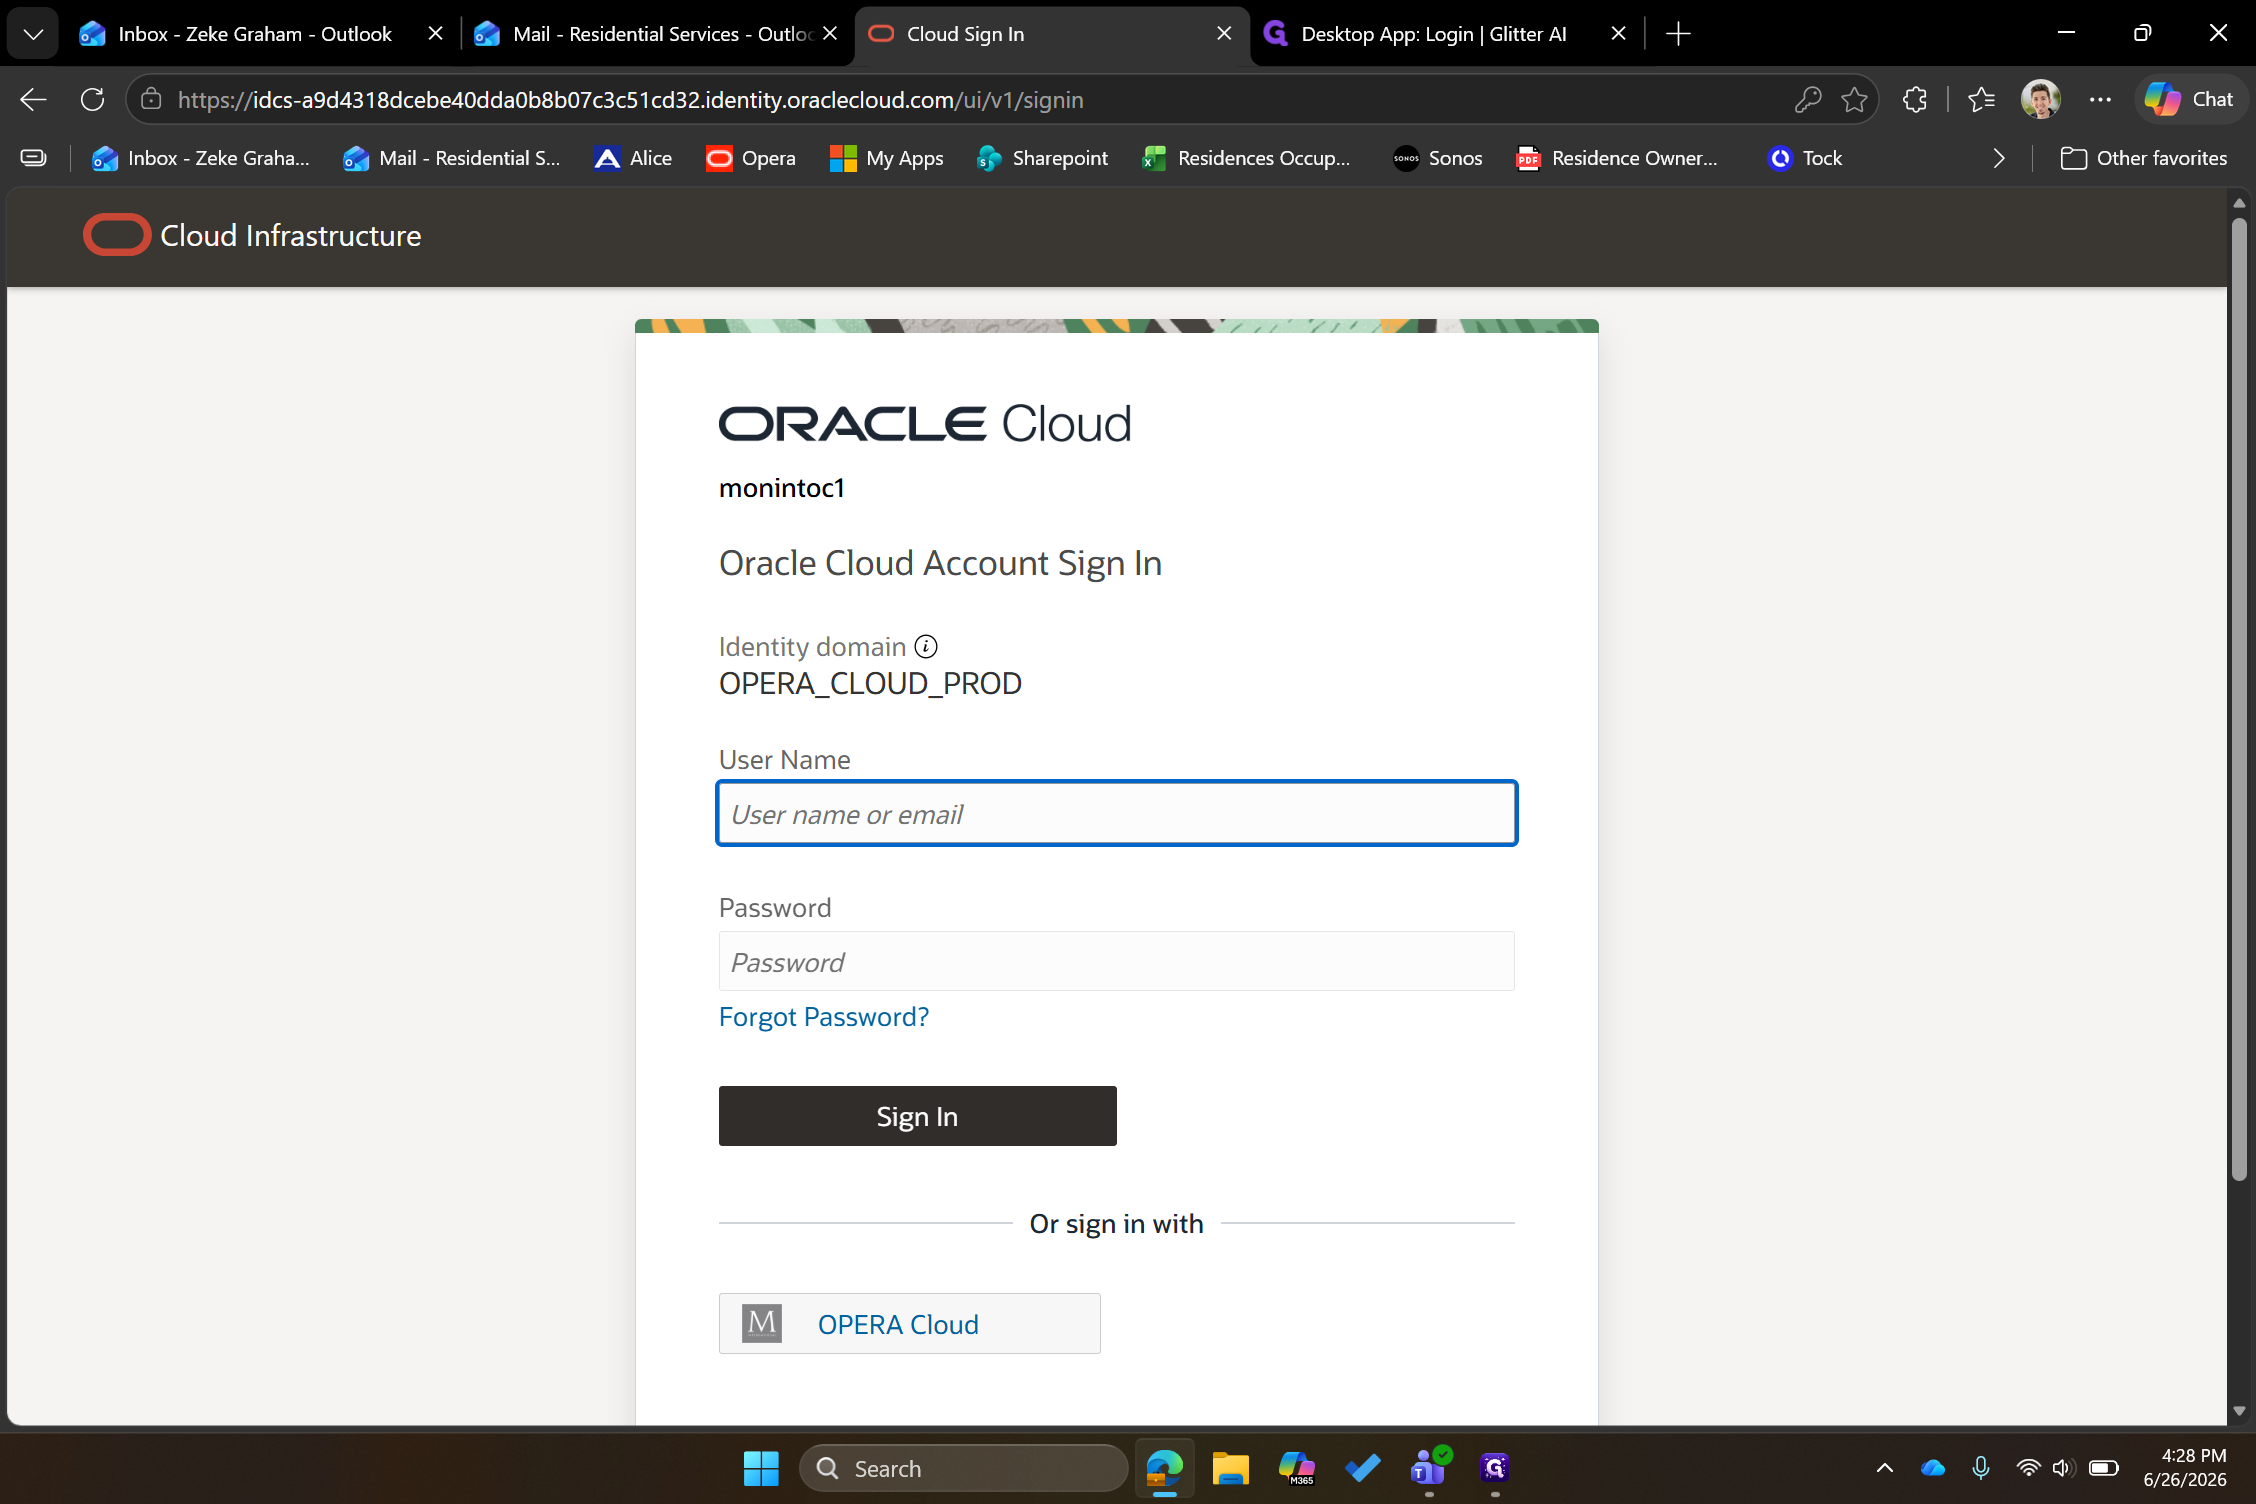Open OneDrive cloud tray icon
This screenshot has width=2256, height=1504.
1933,1468
